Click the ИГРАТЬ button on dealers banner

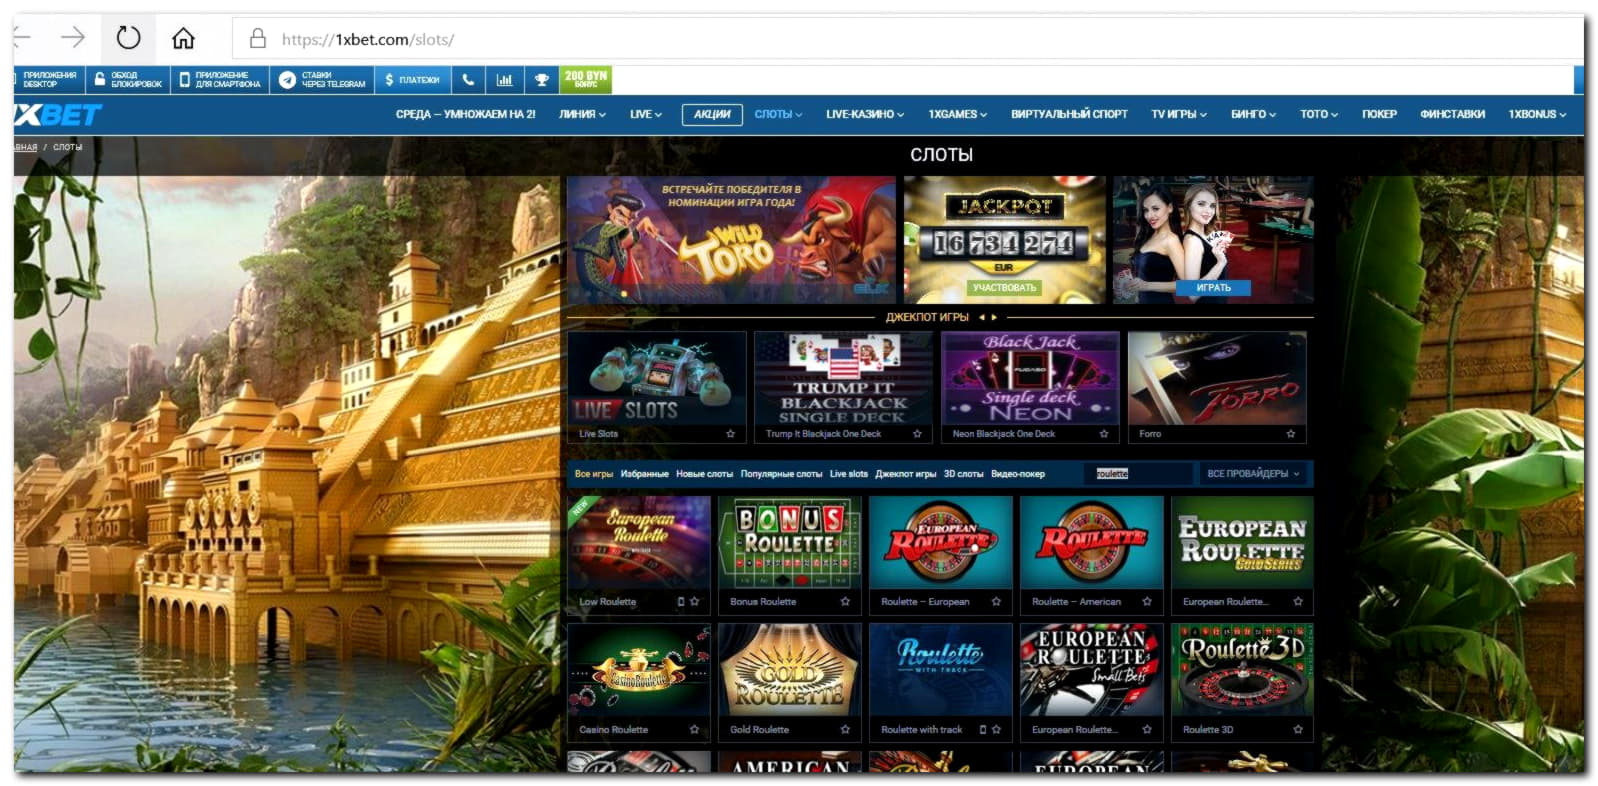click(1213, 288)
